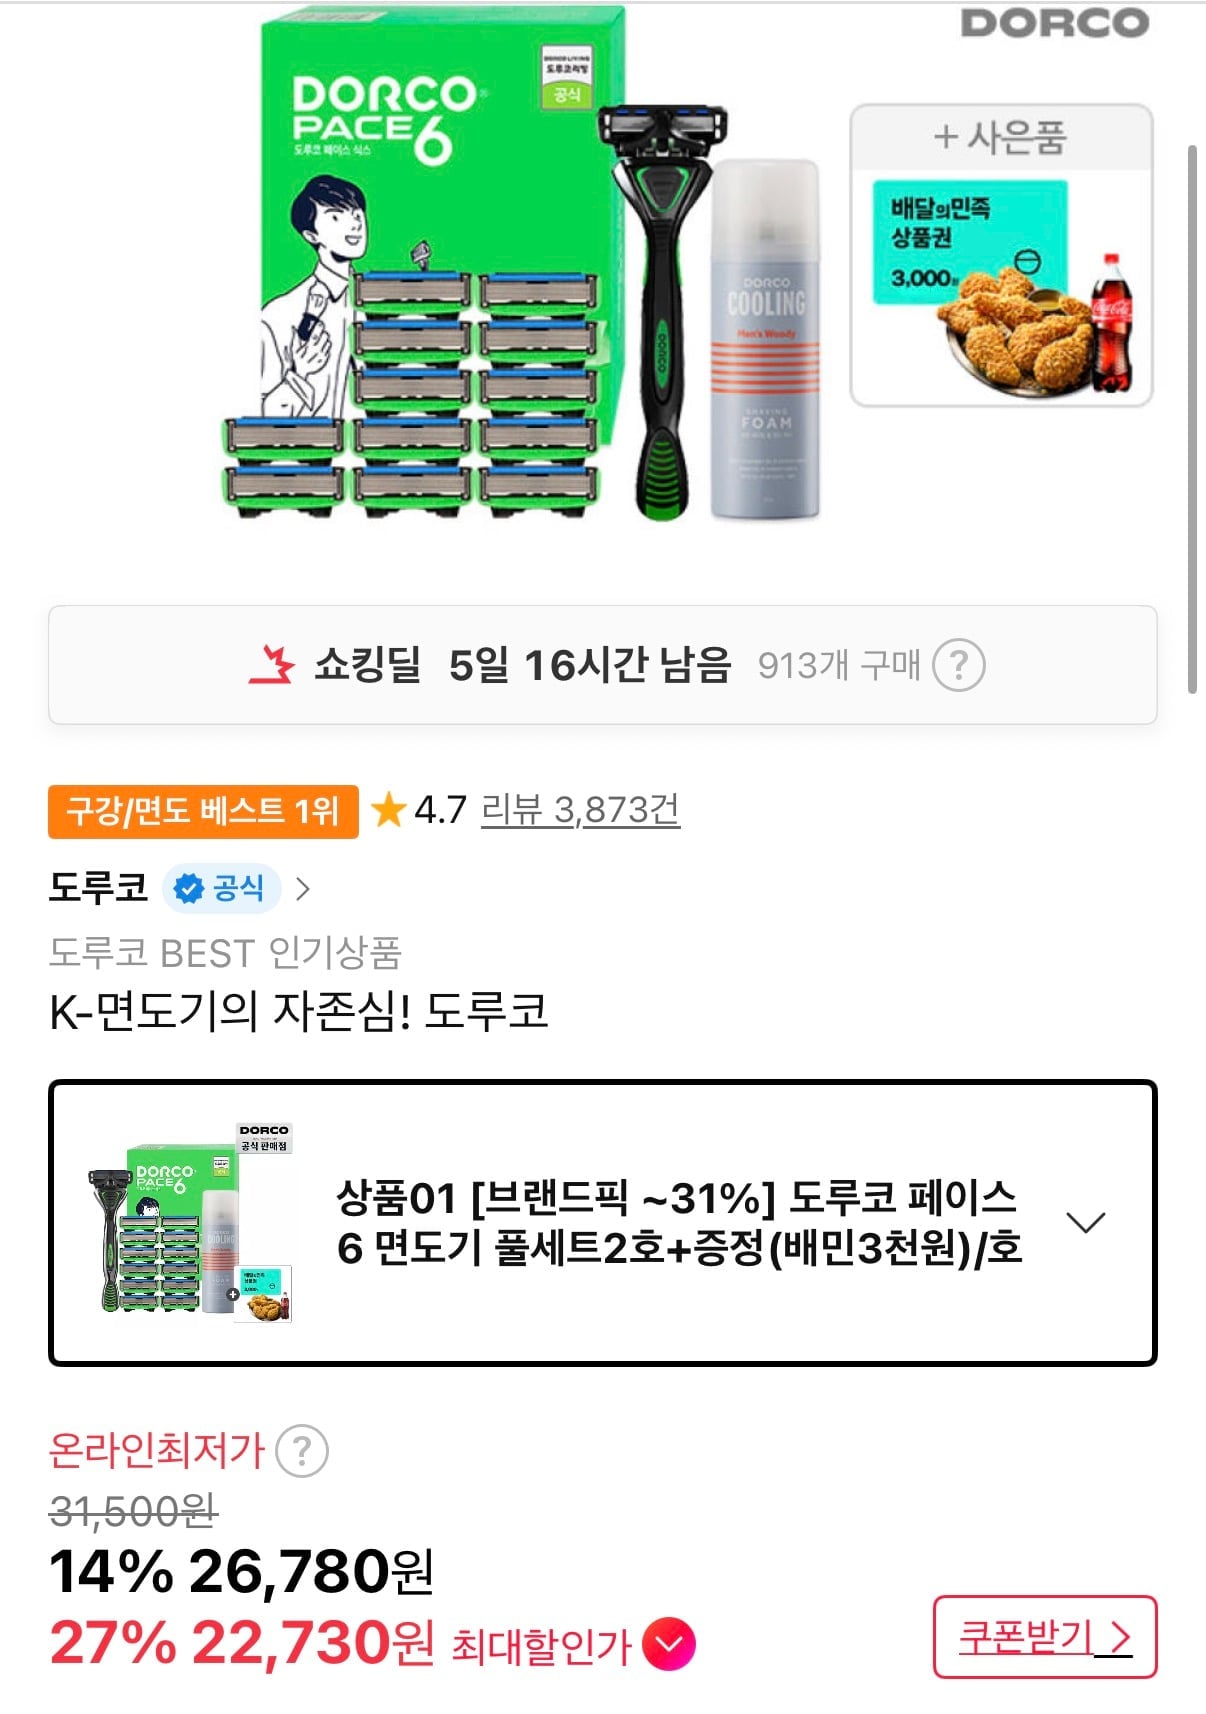1206x1714 pixels.
Task: Click the page vertical scrollbar
Action: (x=1192, y=420)
